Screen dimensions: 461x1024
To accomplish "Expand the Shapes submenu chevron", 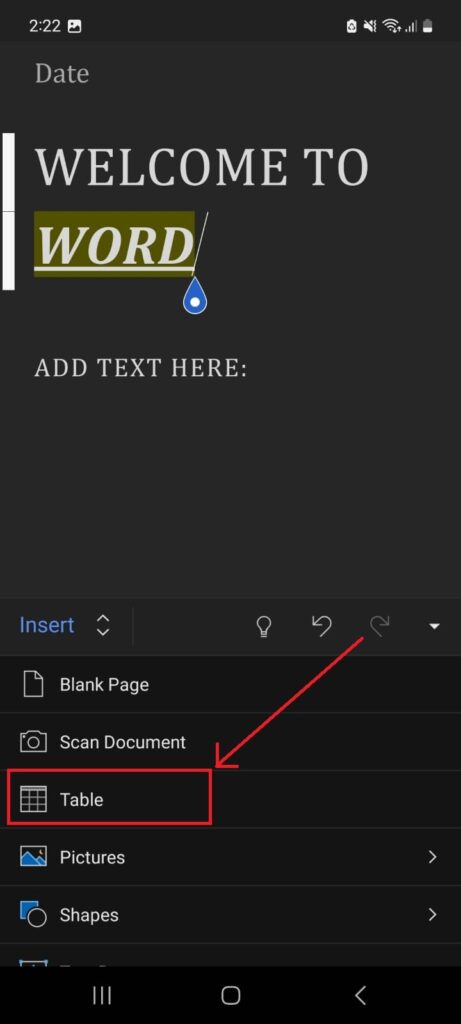I will pos(432,914).
